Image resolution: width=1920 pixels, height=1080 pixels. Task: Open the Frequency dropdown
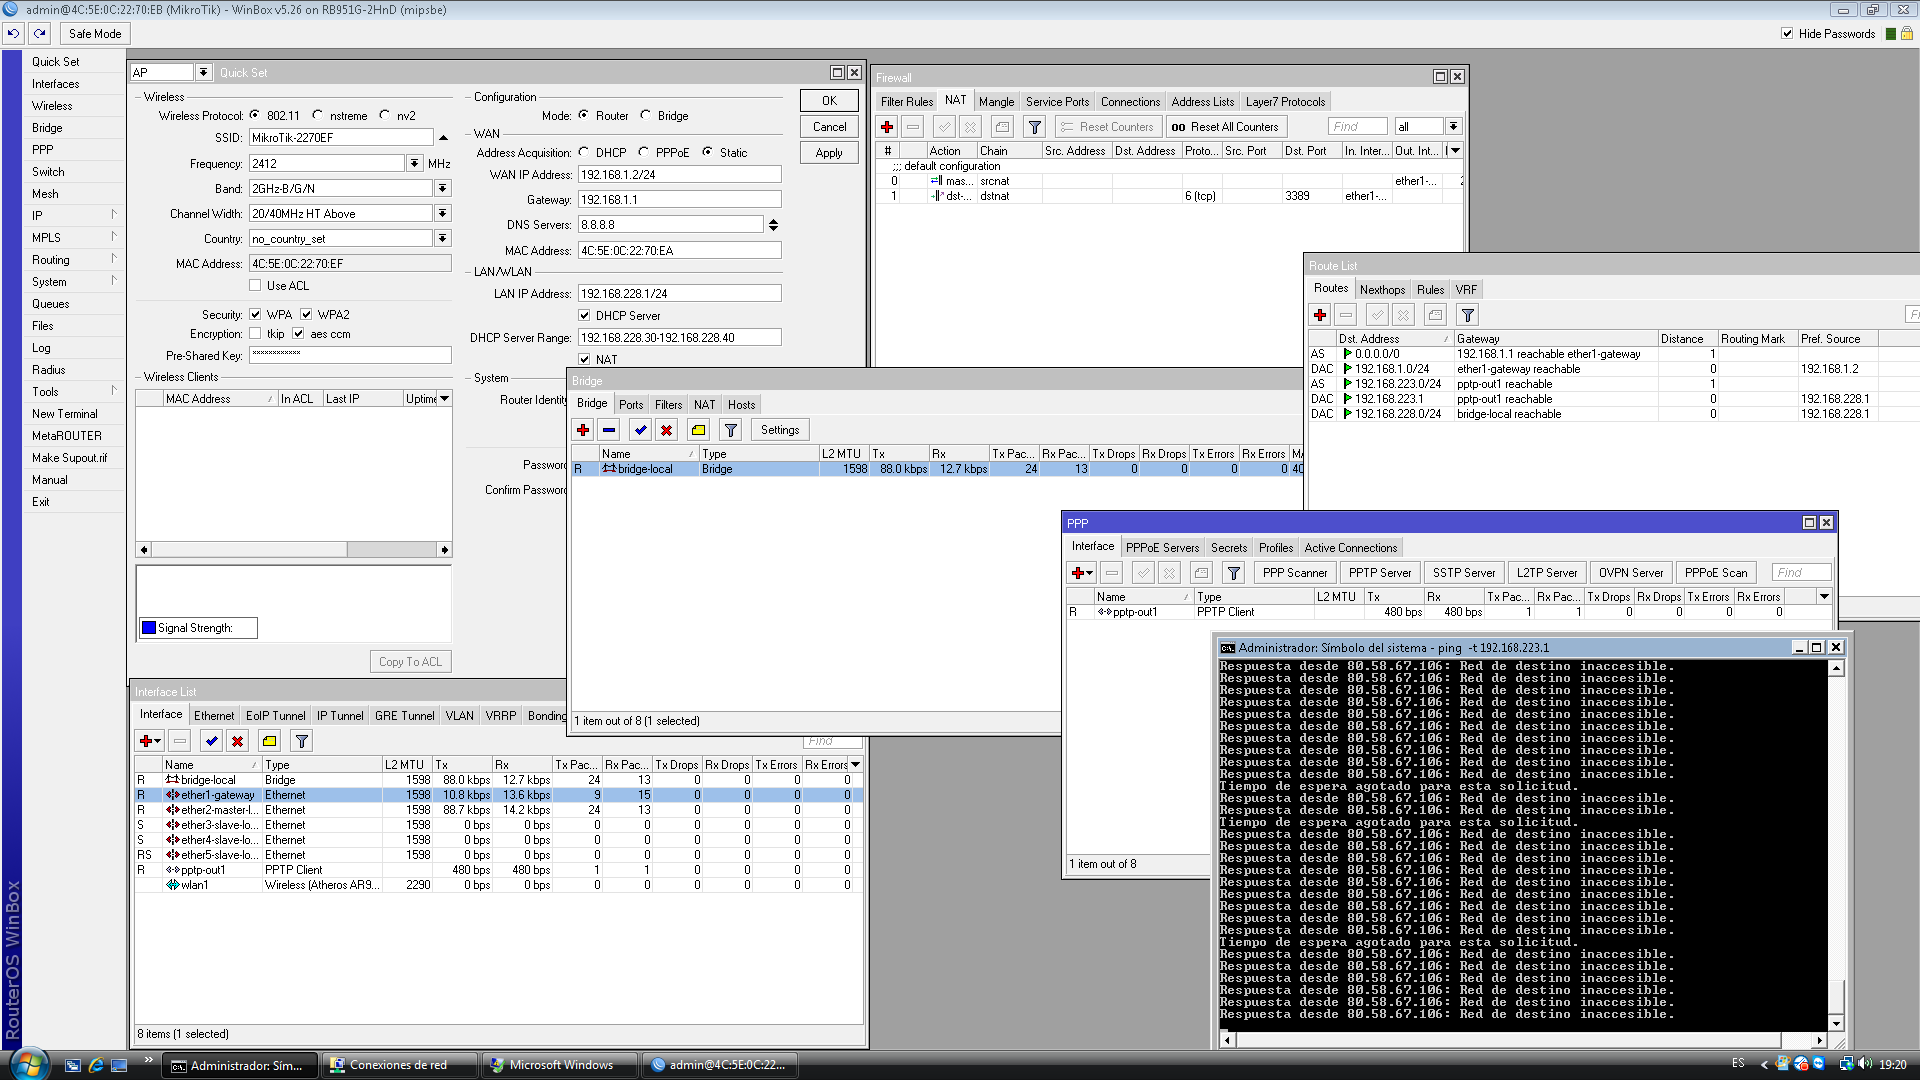[414, 163]
